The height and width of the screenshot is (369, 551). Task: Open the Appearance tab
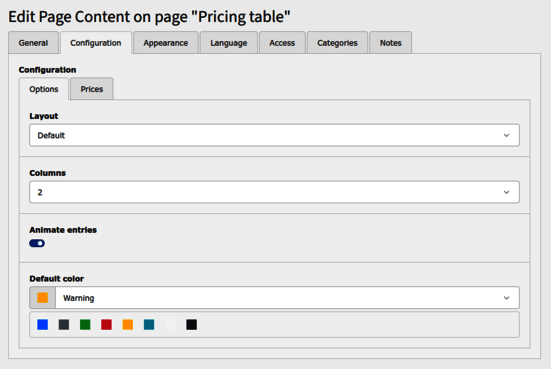(x=166, y=43)
